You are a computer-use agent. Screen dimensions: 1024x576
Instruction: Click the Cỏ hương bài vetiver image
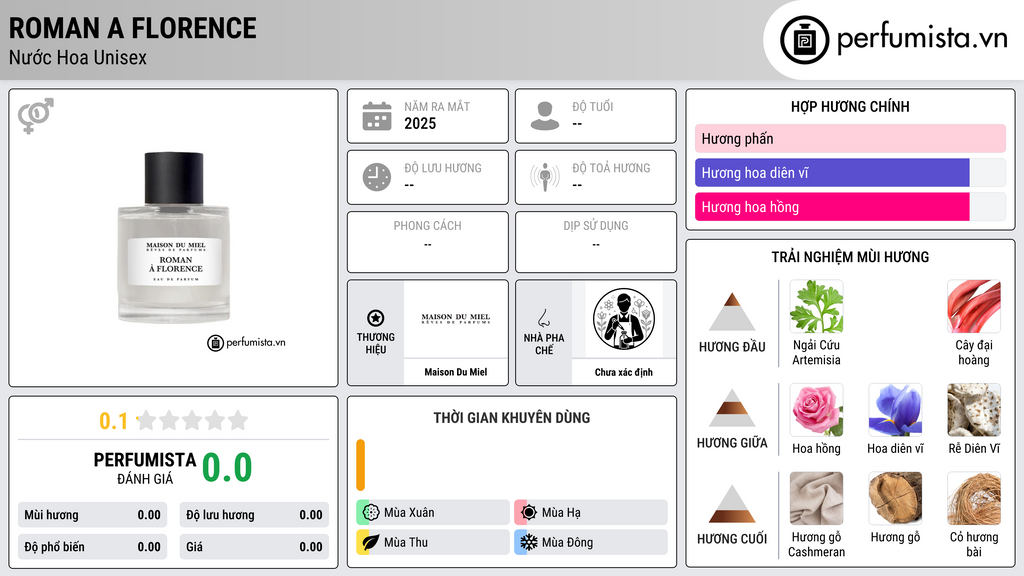click(974, 499)
